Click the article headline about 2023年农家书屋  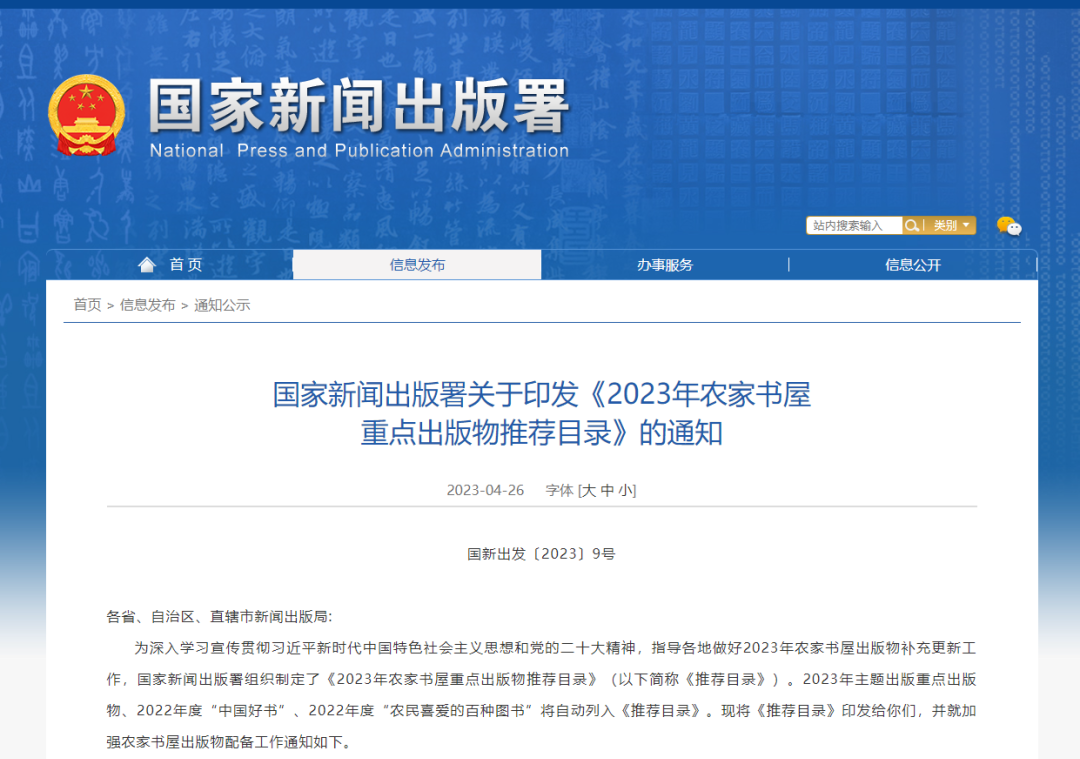point(541,413)
